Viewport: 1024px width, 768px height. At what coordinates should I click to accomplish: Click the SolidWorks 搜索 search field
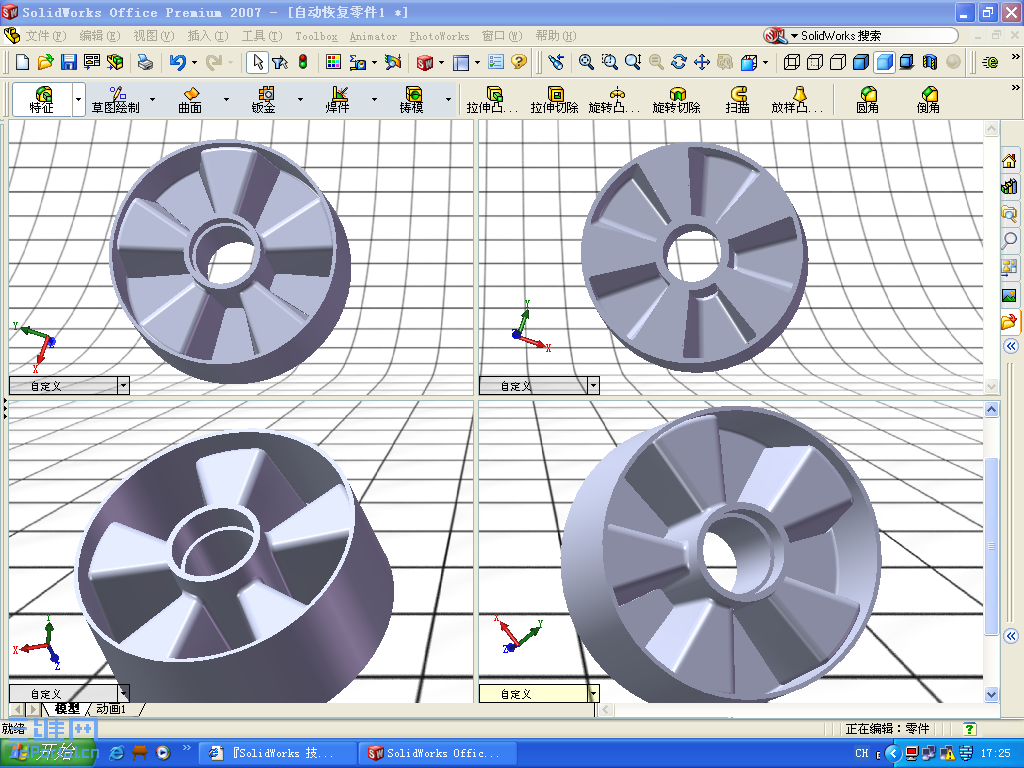point(872,36)
